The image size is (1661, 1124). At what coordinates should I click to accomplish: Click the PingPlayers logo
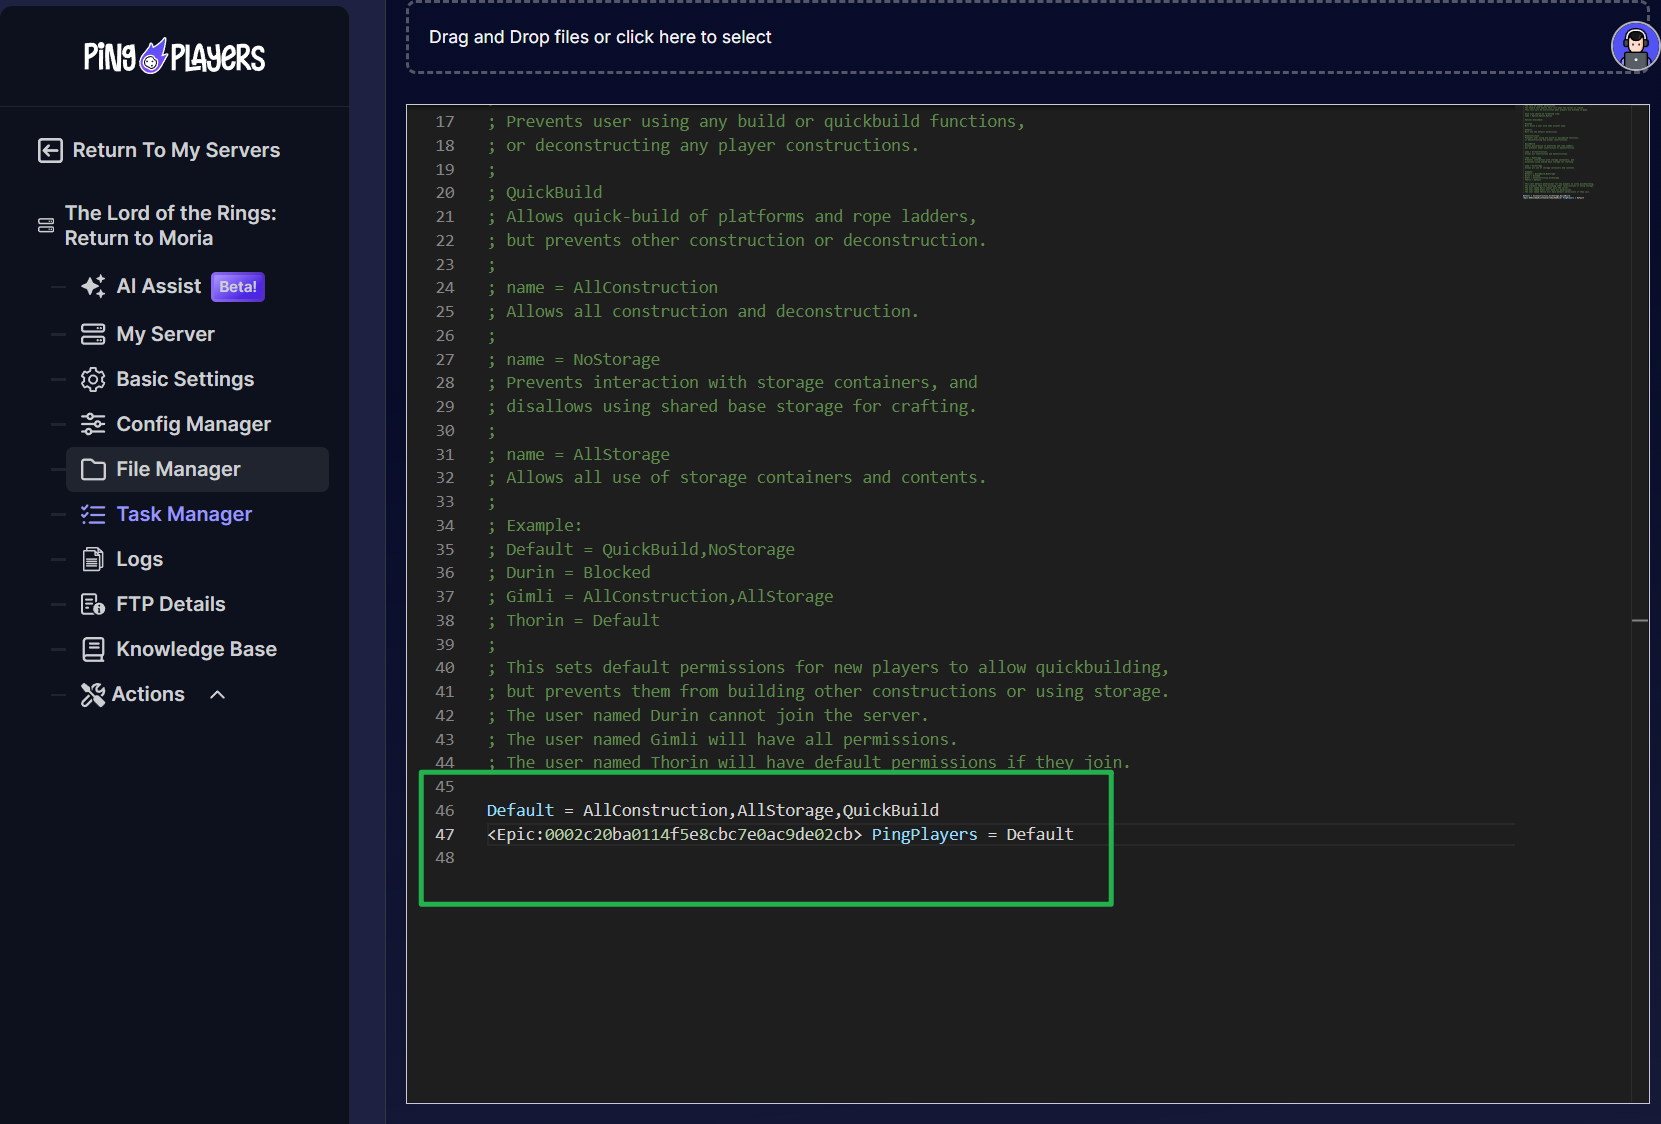[174, 57]
